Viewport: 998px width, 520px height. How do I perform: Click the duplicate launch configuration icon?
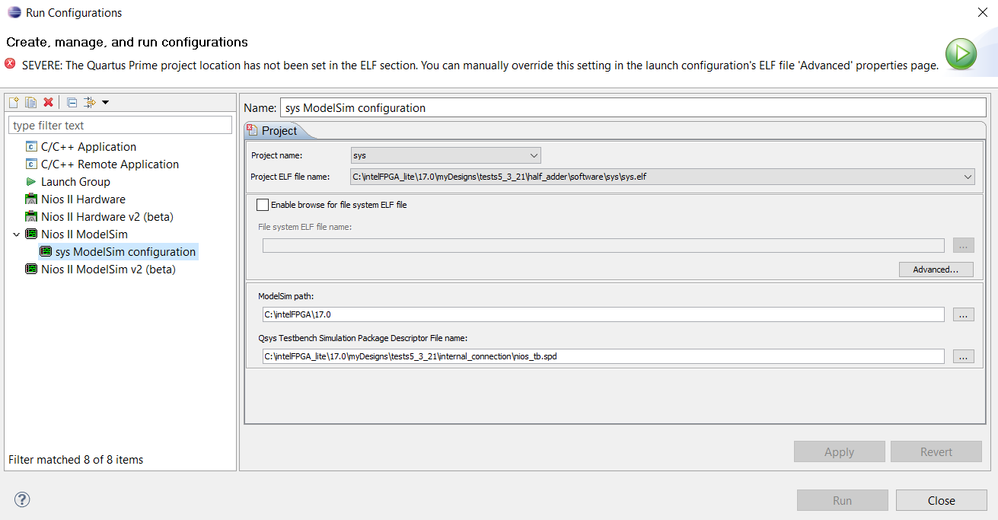coord(31,102)
